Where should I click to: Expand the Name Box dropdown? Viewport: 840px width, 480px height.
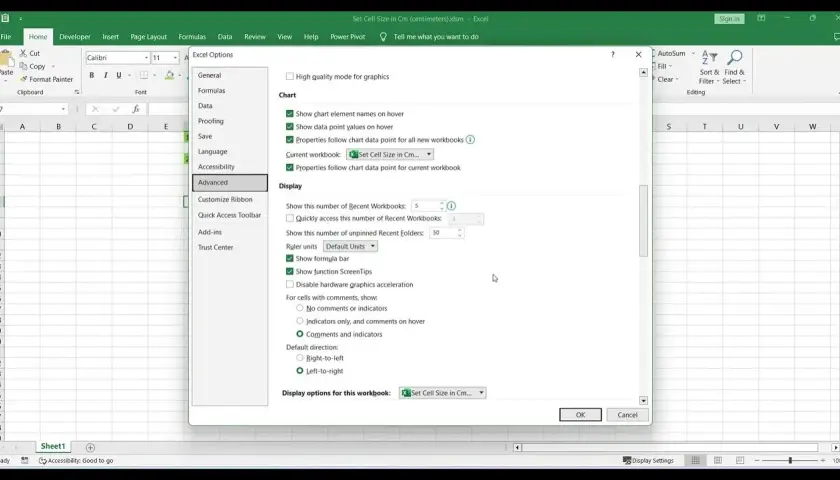pos(63,109)
